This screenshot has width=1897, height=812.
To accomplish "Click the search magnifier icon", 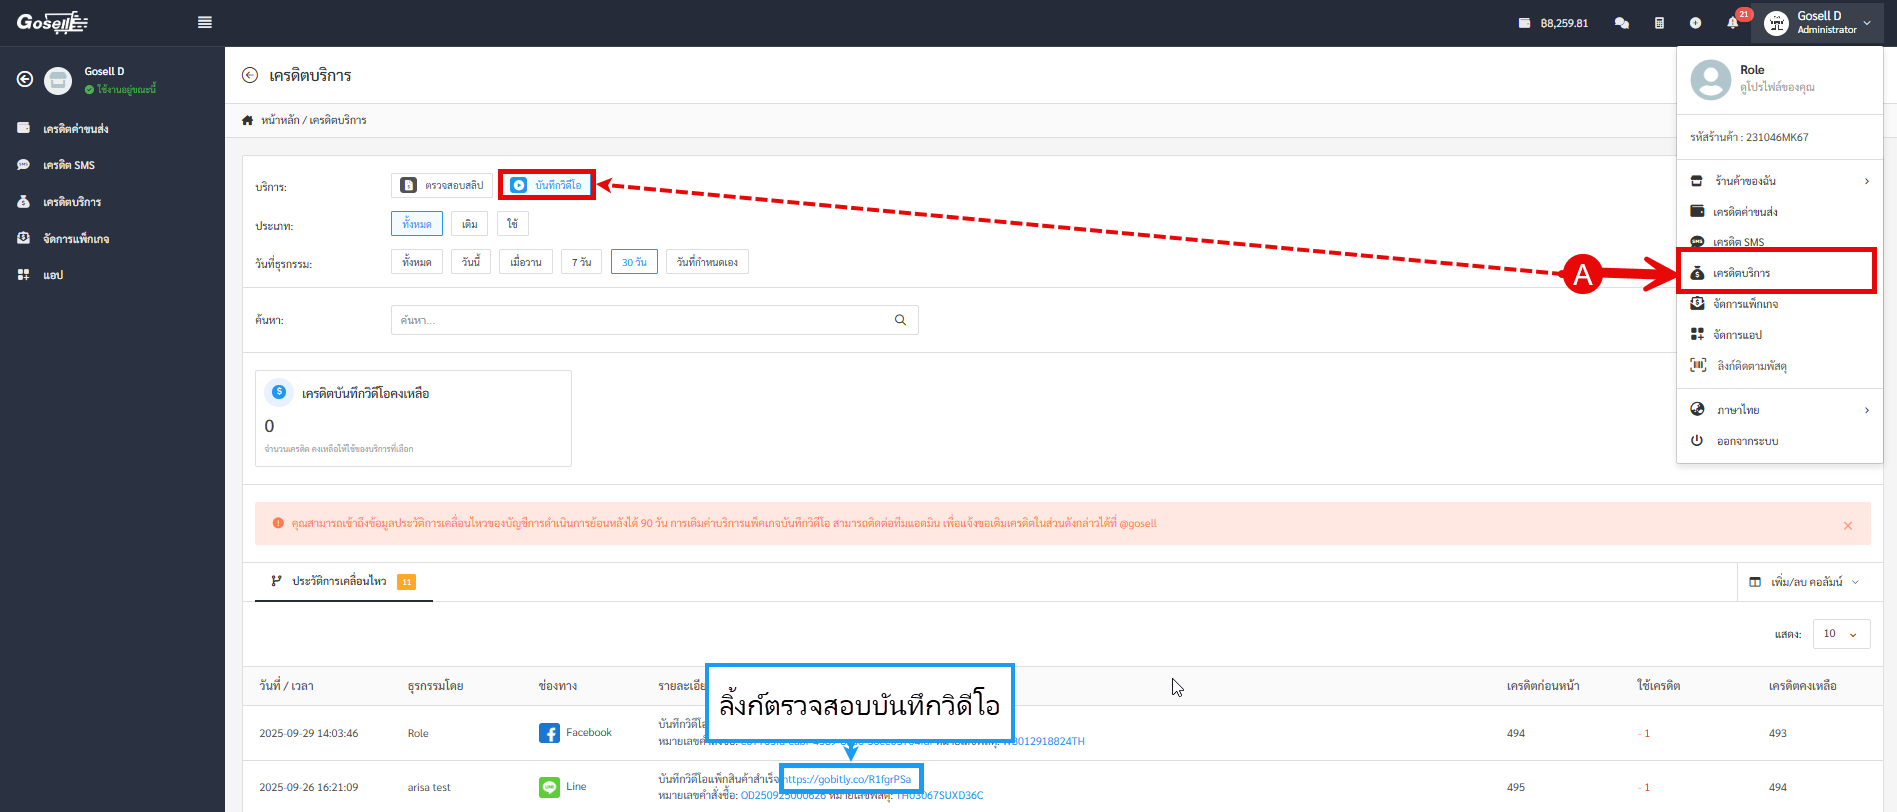I will click(900, 320).
